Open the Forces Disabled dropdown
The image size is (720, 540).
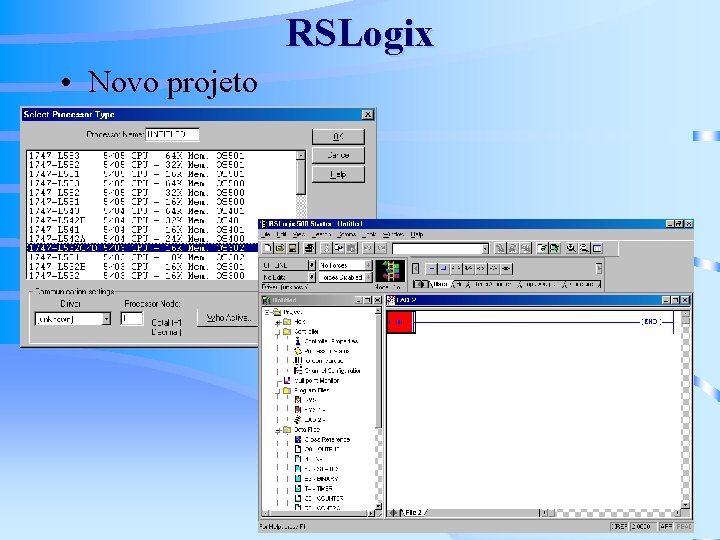[x=368, y=277]
